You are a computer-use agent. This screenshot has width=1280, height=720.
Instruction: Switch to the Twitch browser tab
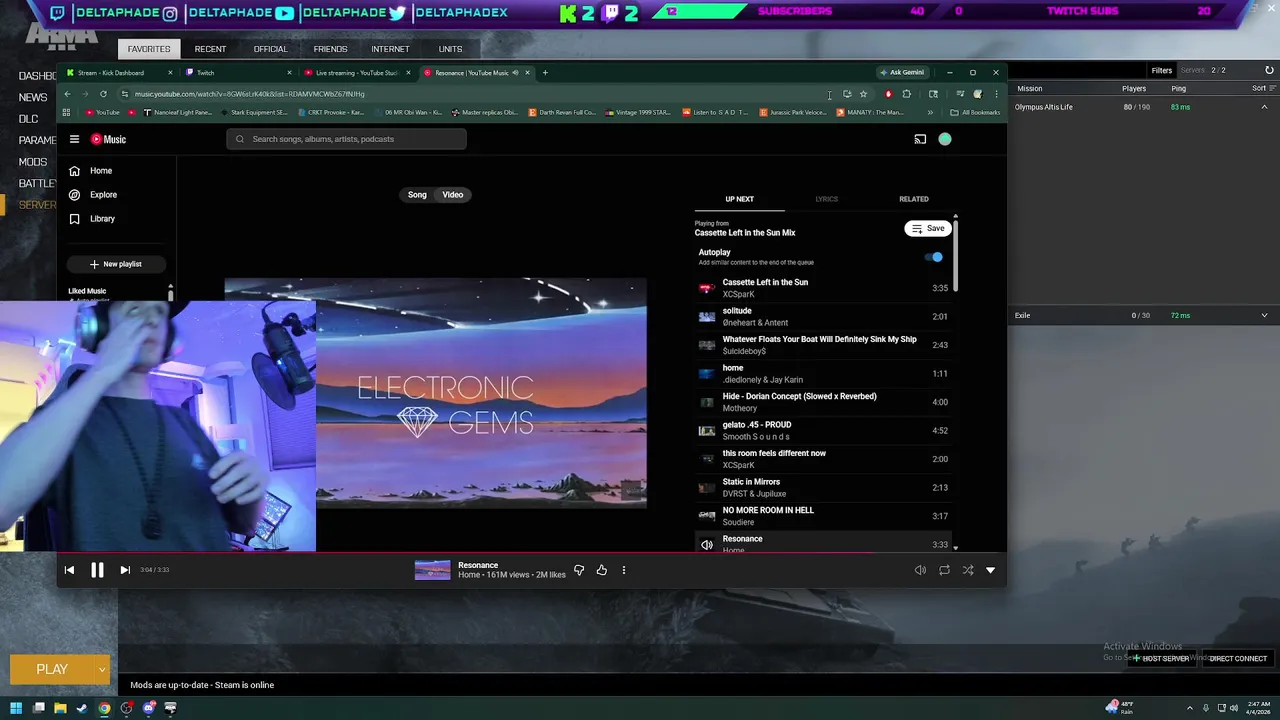pos(240,73)
